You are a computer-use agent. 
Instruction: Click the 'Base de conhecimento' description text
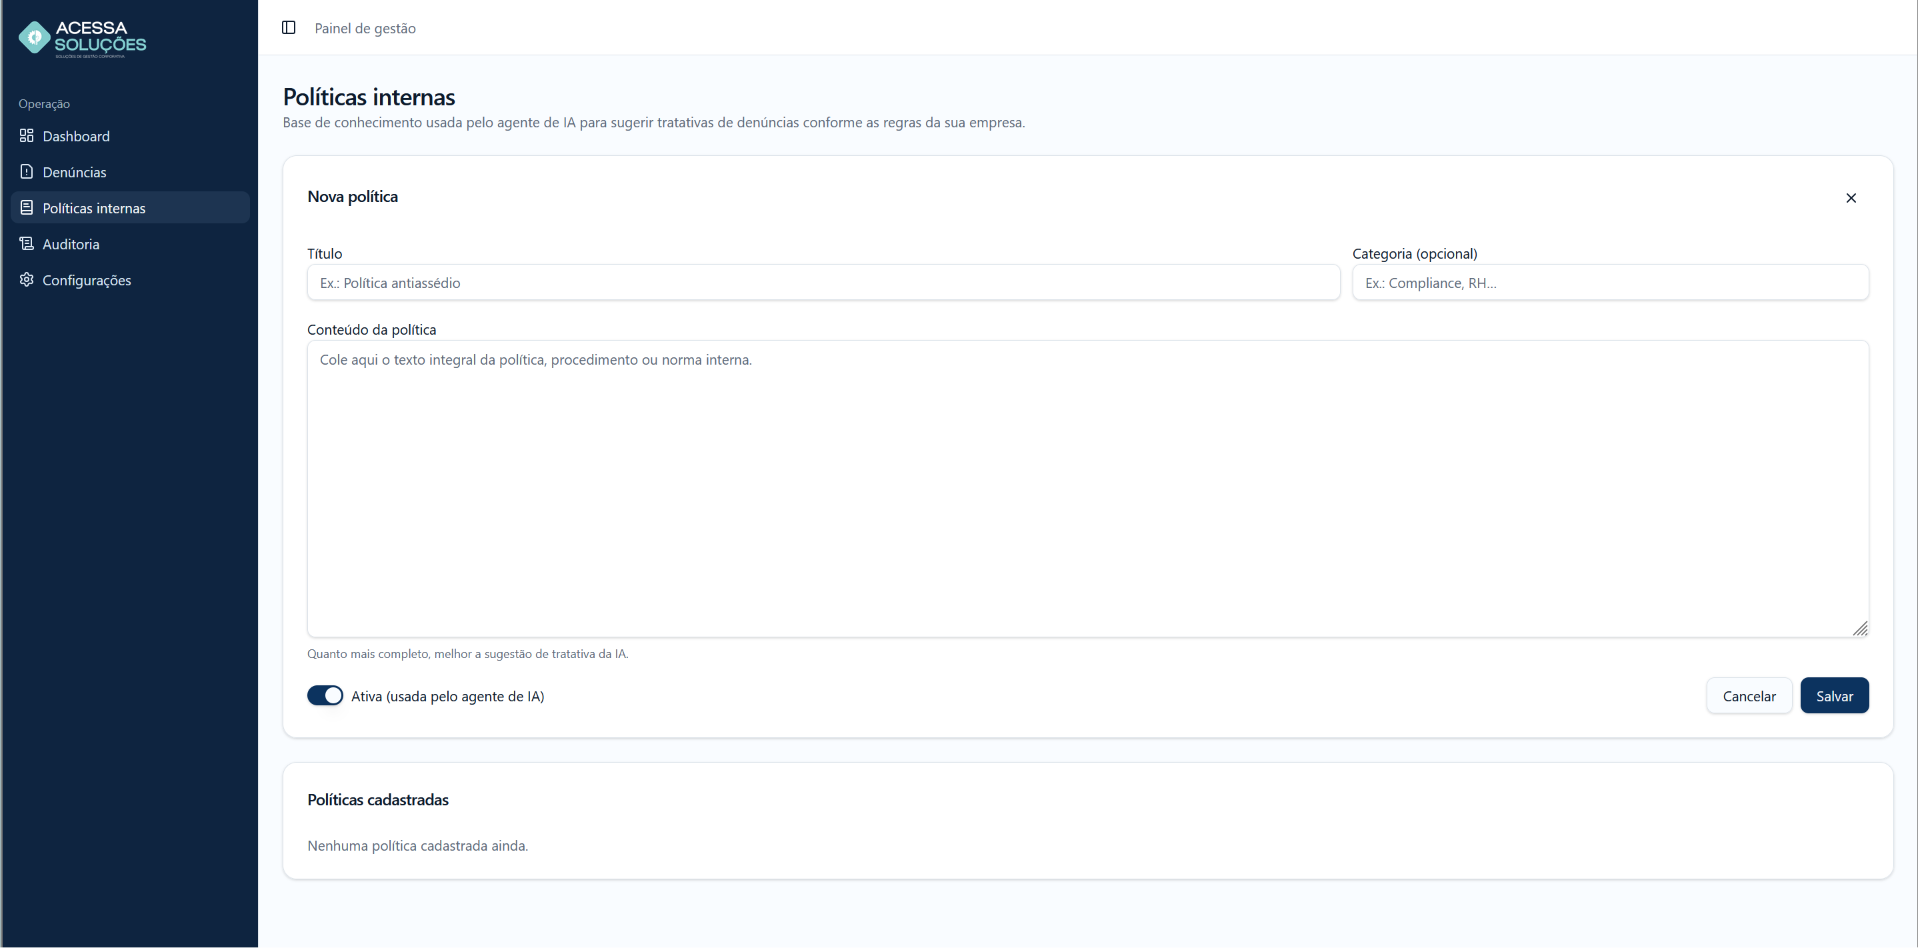pyautogui.click(x=654, y=123)
